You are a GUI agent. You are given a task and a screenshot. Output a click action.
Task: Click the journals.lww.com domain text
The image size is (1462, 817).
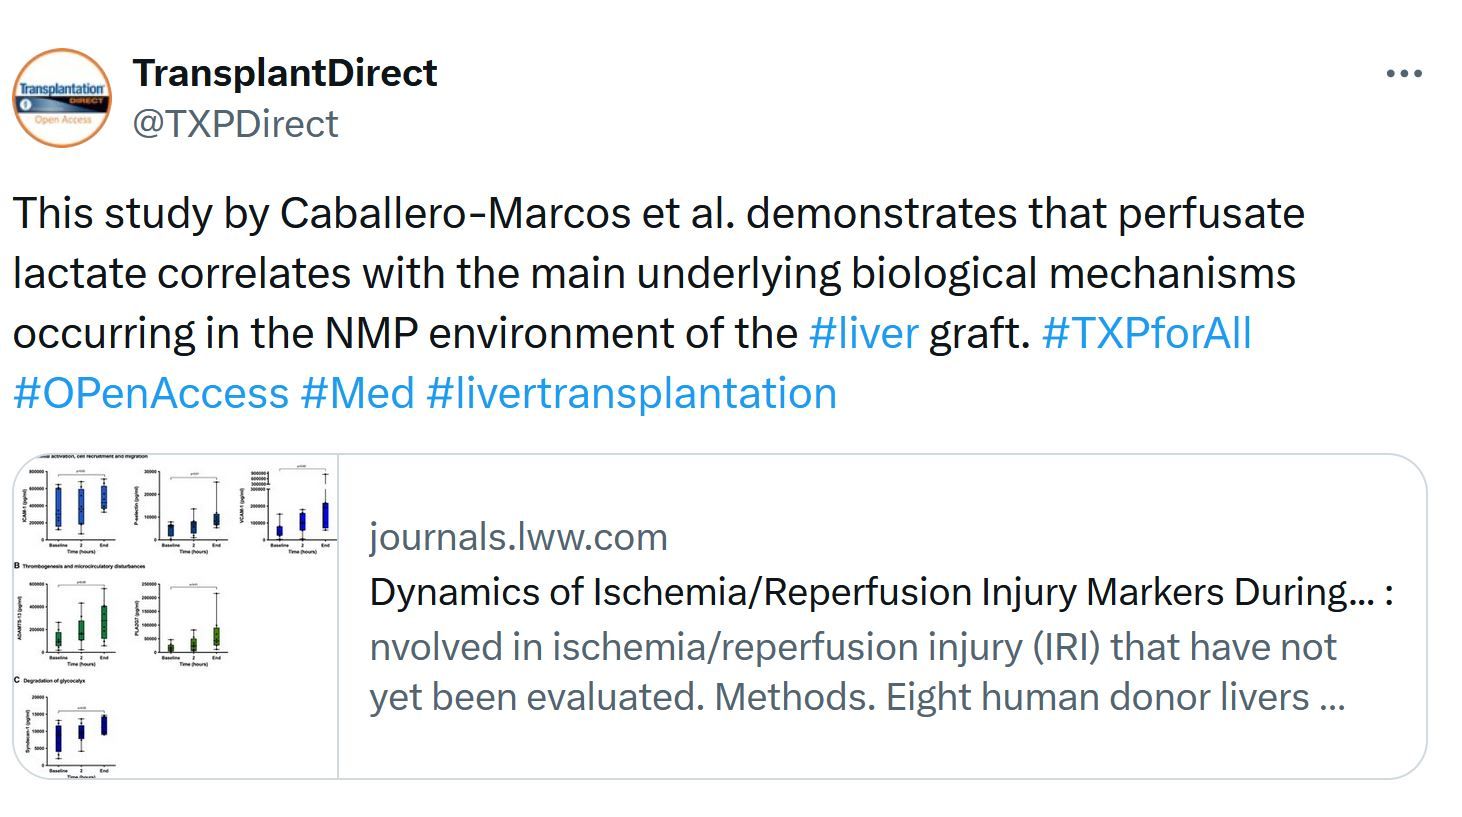click(x=518, y=537)
